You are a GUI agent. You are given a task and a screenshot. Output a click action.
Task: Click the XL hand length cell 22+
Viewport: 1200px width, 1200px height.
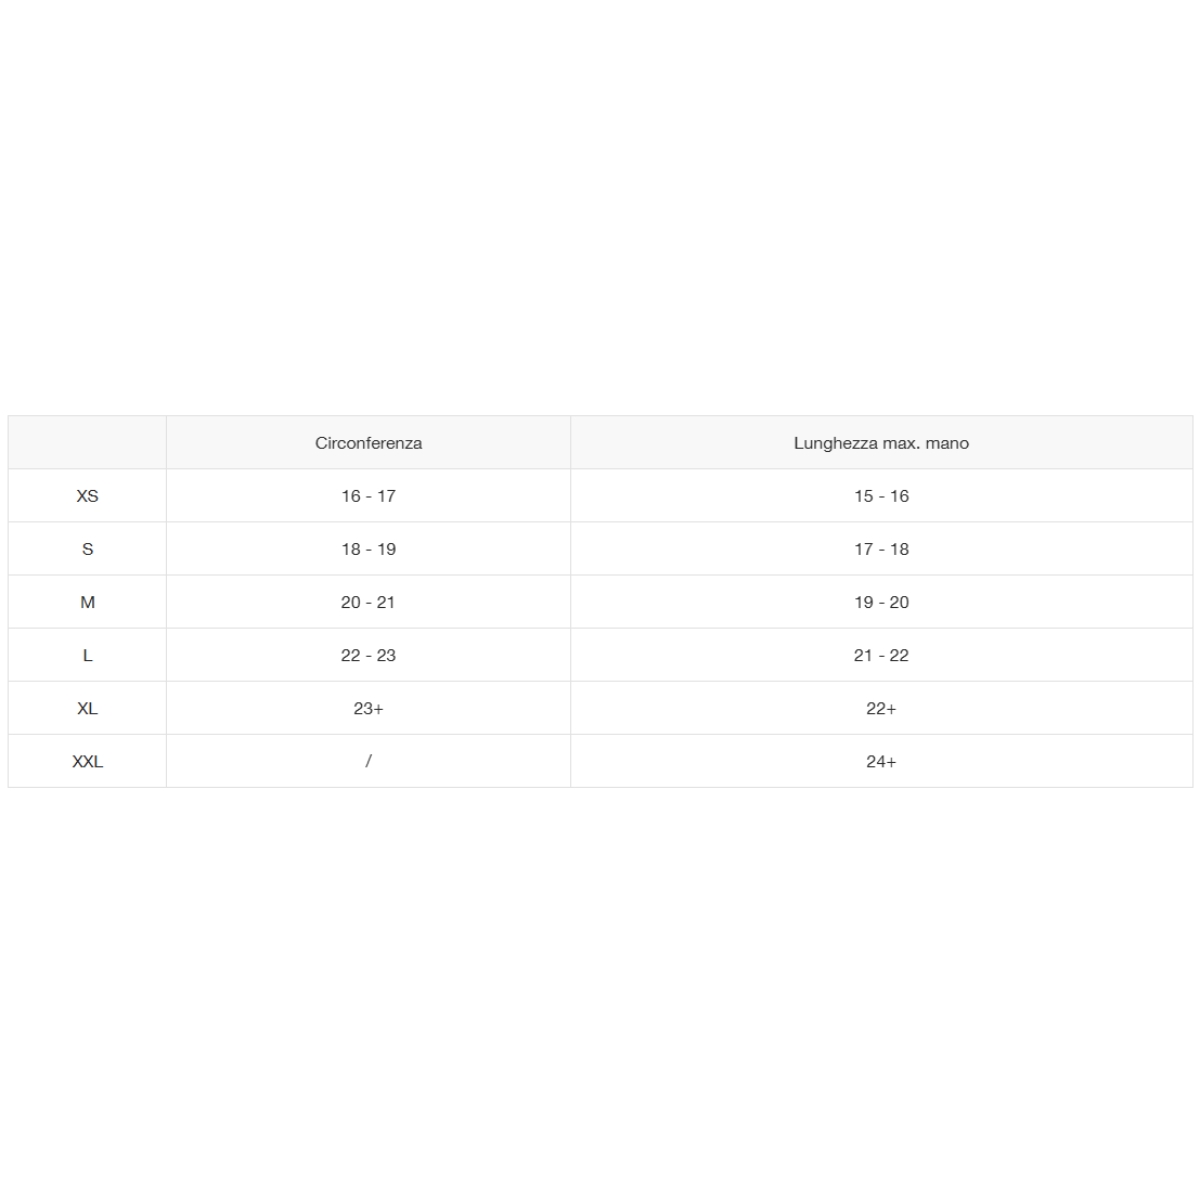881,708
